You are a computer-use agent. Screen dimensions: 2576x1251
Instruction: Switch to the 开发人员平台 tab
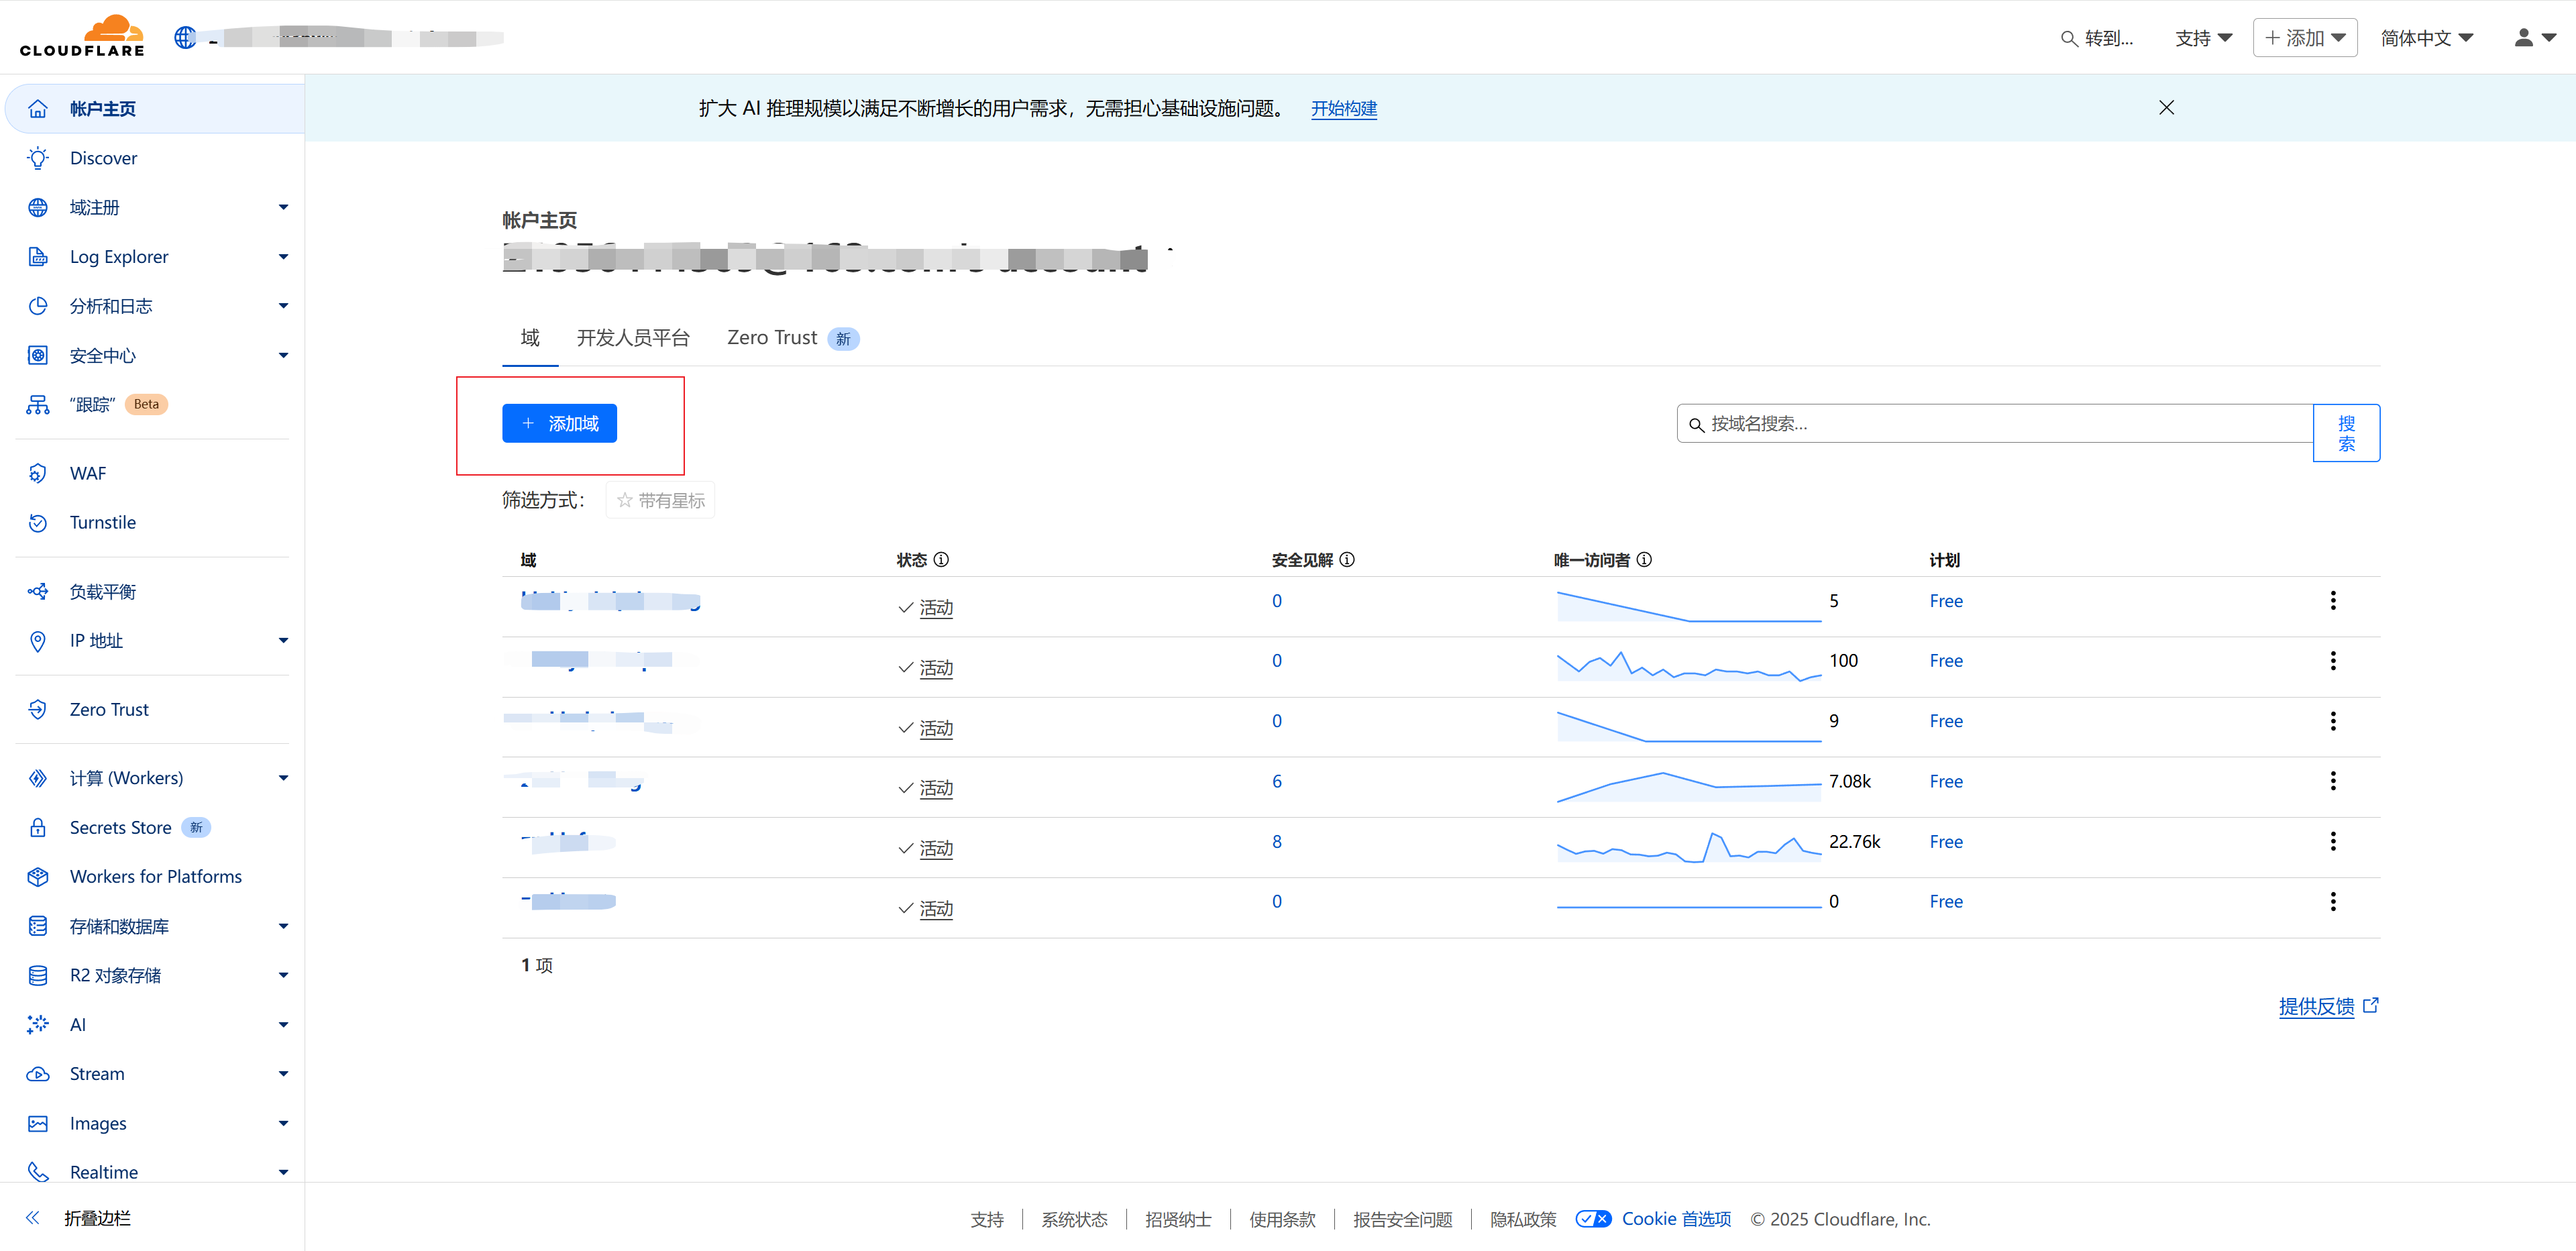[633, 338]
